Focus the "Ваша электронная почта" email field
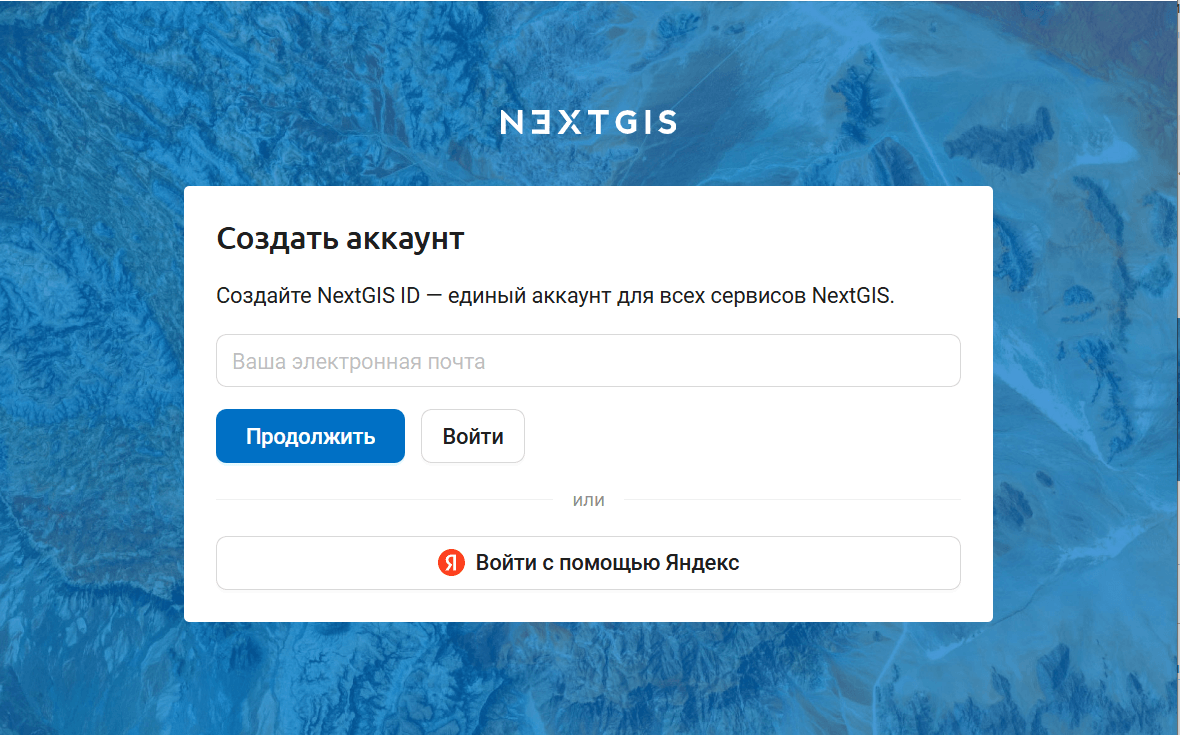Screen dimensions: 1180x735 tap(588, 361)
